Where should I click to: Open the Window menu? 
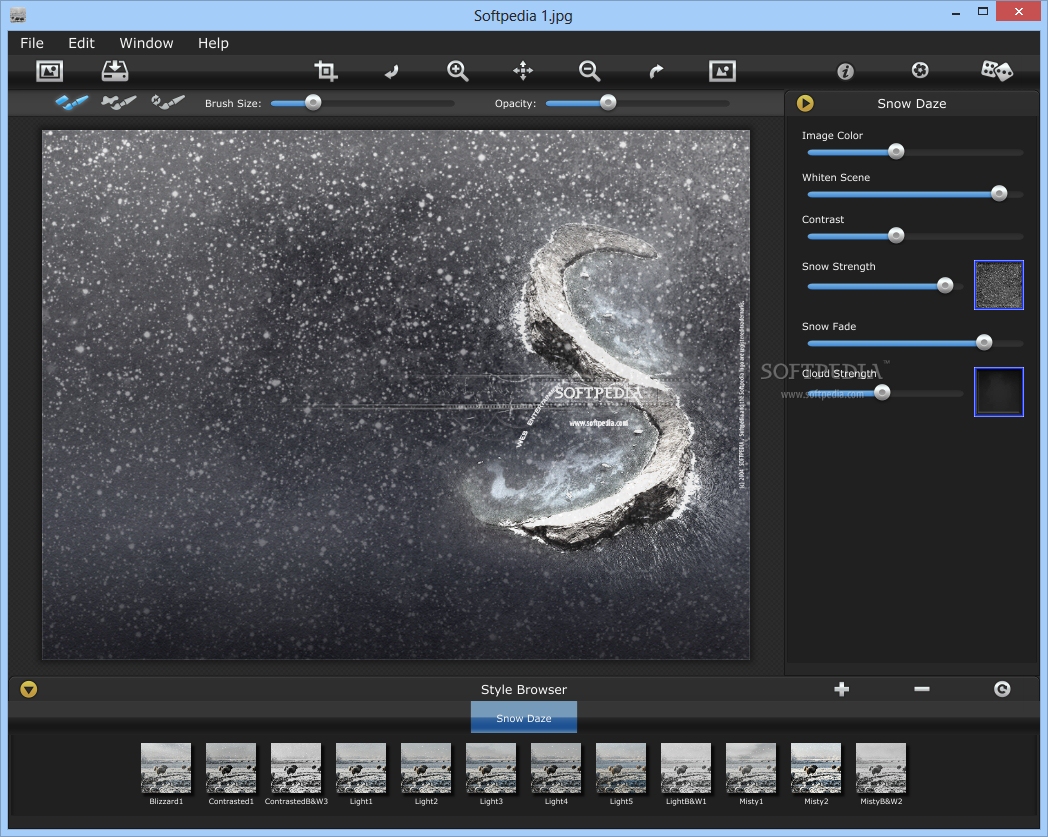146,43
